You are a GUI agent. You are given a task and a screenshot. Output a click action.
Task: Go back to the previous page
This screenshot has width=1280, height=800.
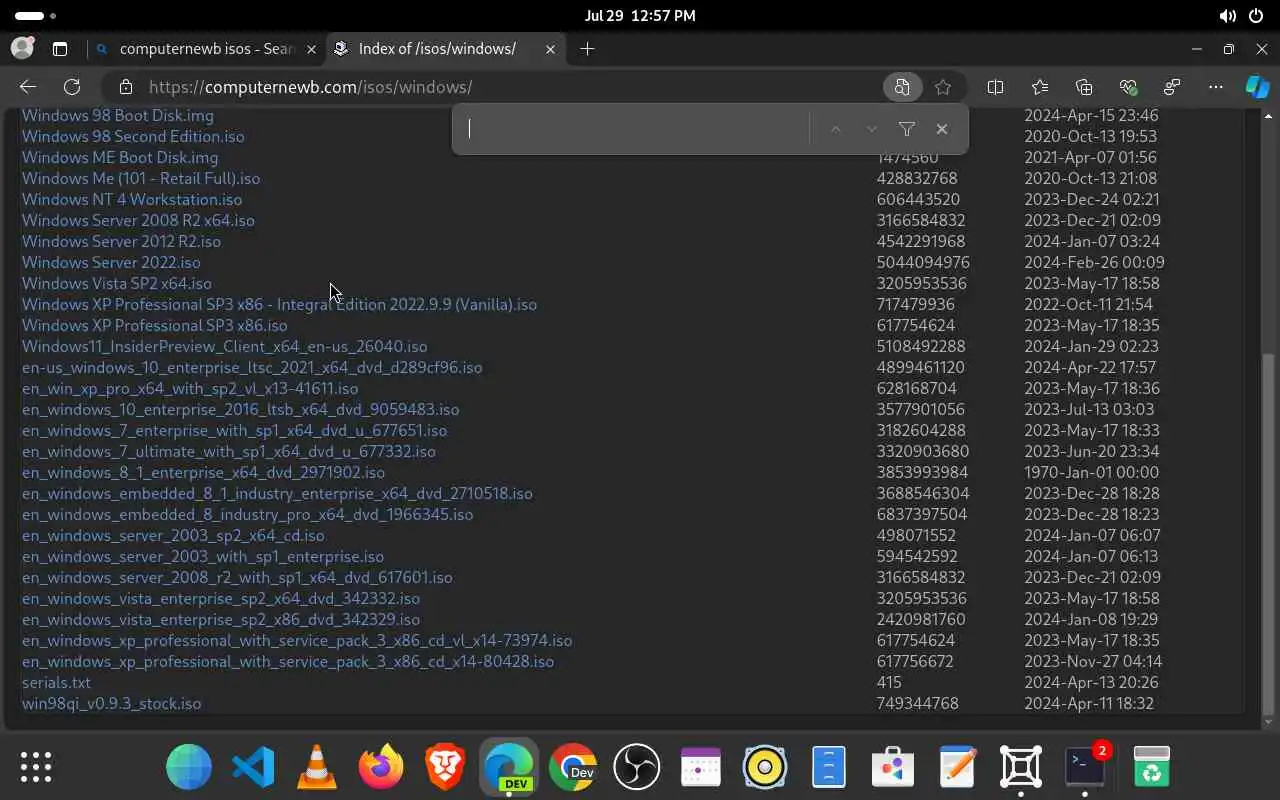pyautogui.click(x=28, y=87)
